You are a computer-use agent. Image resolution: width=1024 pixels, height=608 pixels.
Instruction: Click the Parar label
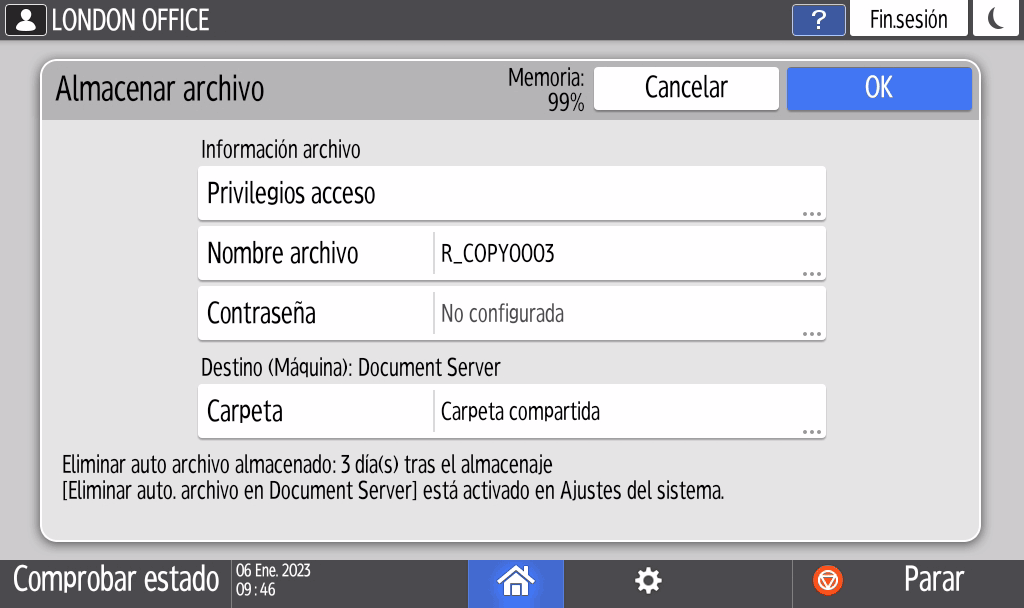[x=933, y=579]
